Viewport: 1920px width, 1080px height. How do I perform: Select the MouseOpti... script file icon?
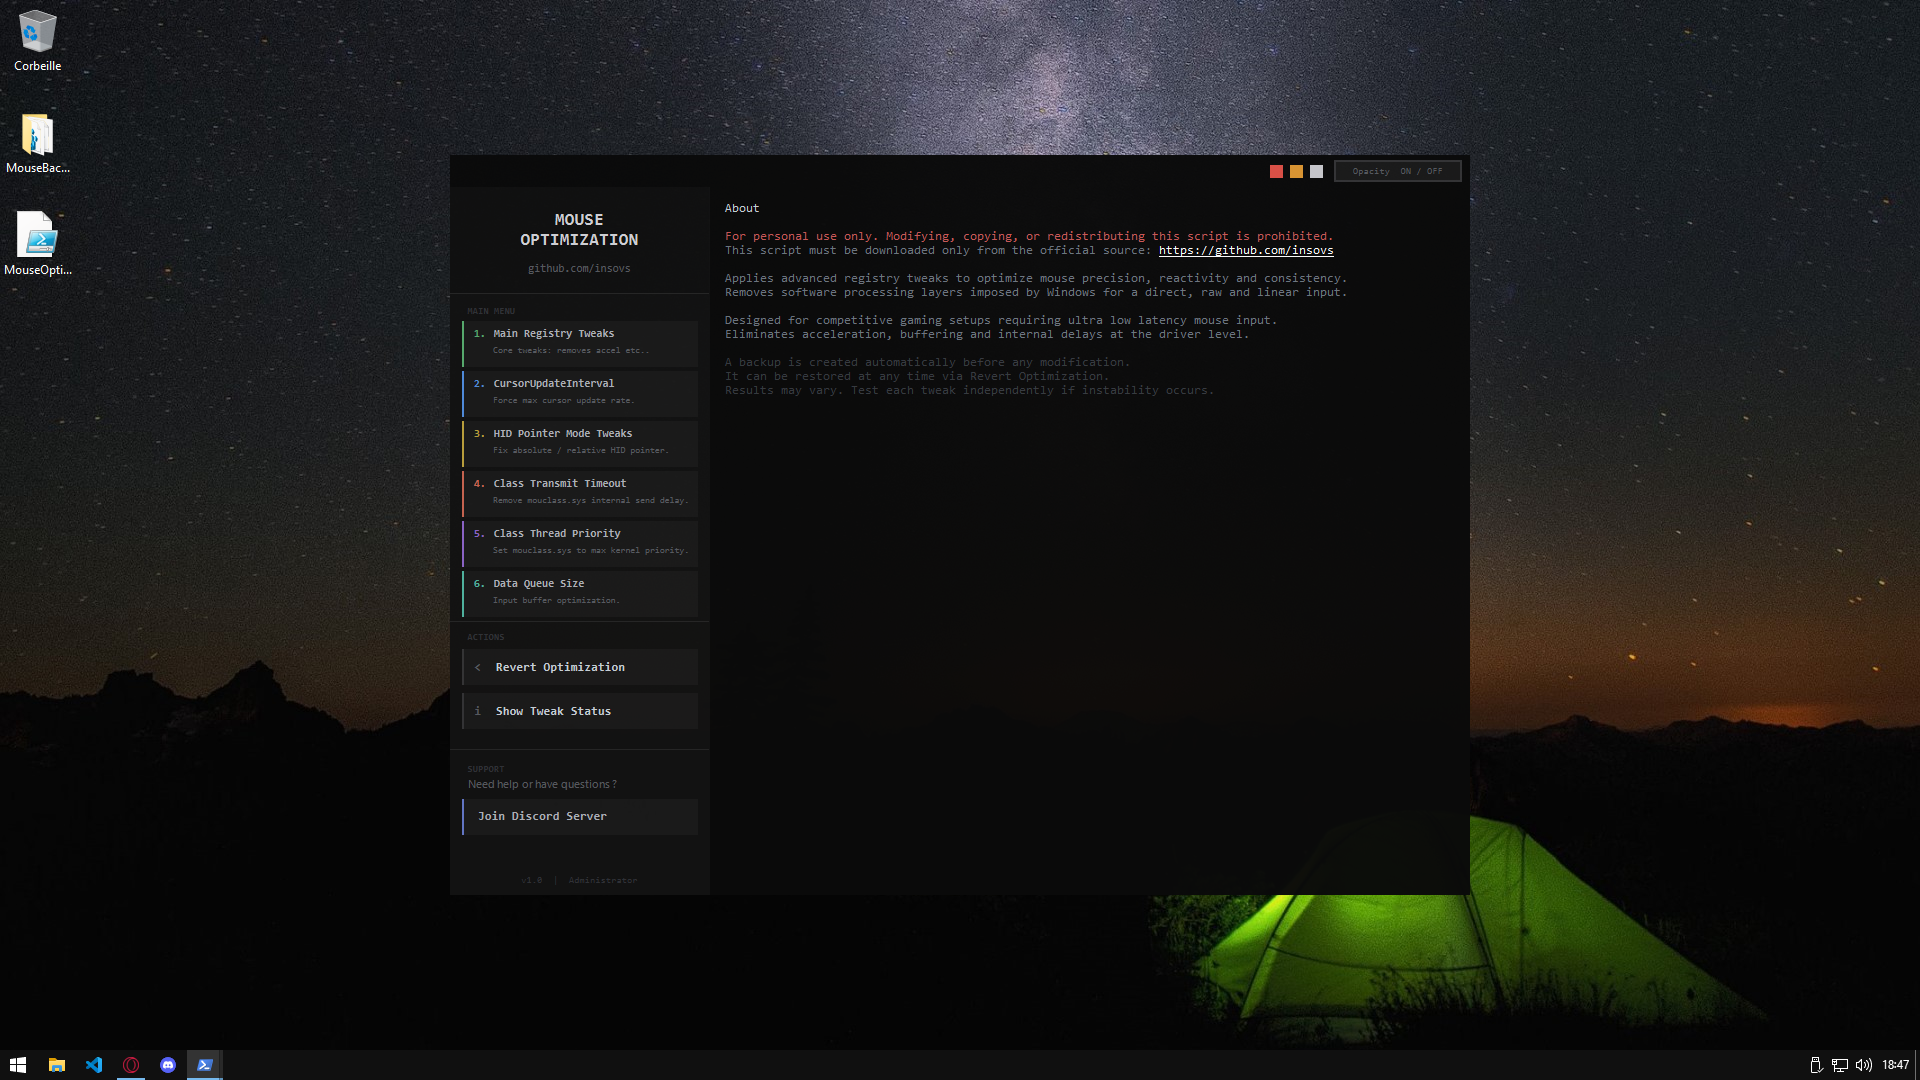pos(37,237)
